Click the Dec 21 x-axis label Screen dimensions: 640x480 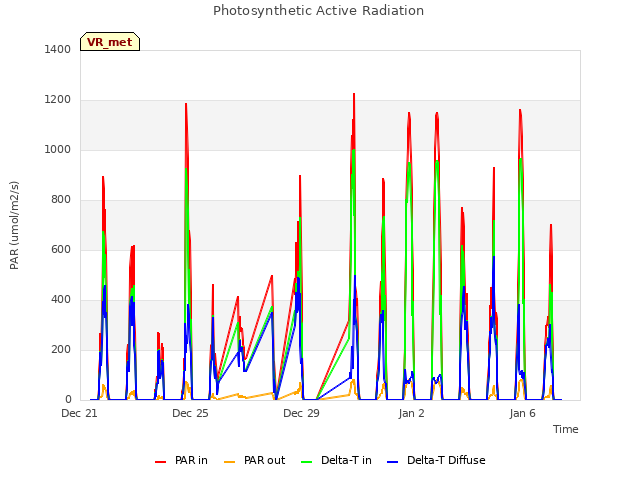[x=79, y=413]
